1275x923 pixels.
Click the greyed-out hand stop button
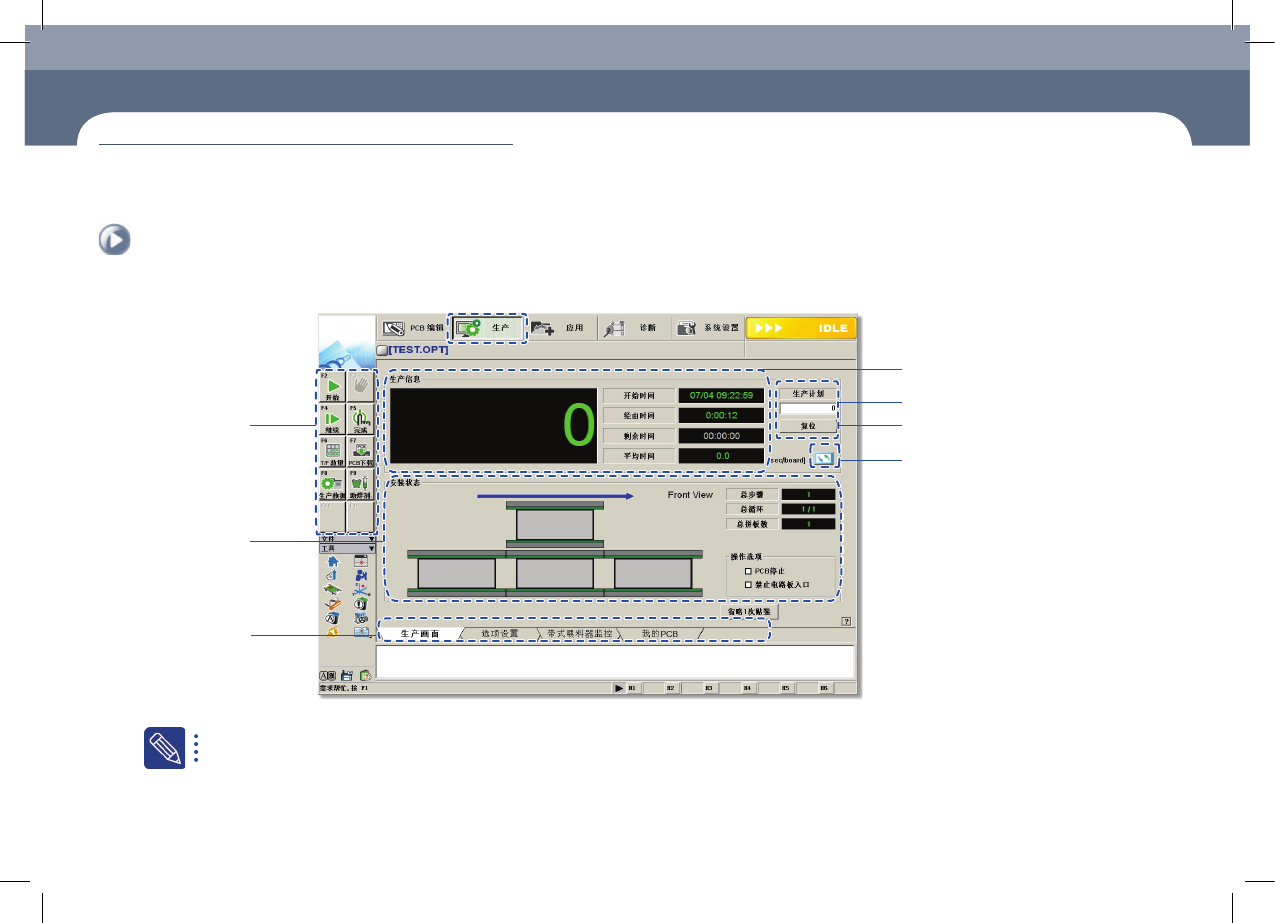coord(360,386)
